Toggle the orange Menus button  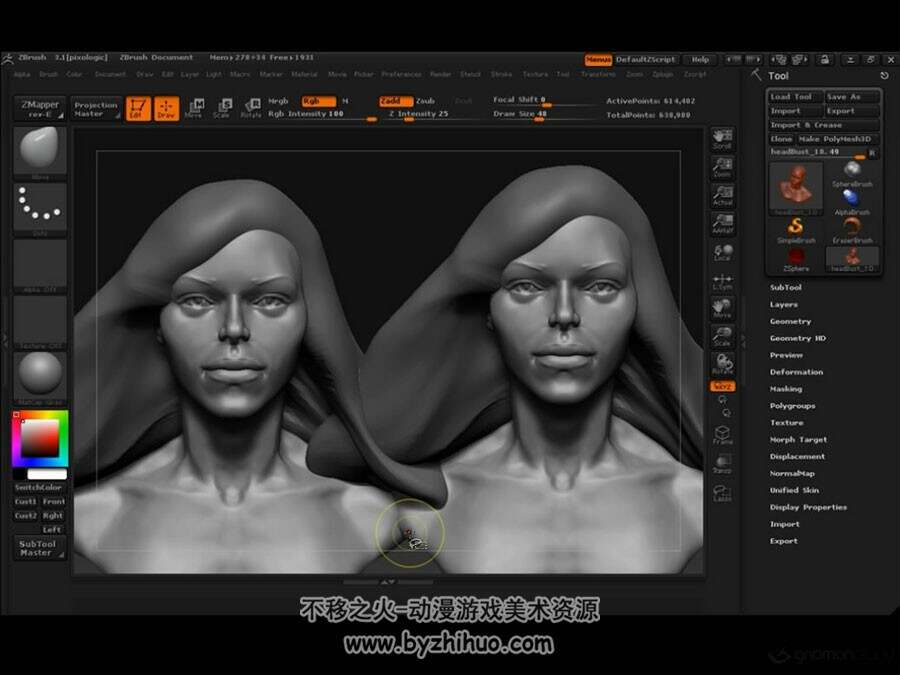pos(598,60)
